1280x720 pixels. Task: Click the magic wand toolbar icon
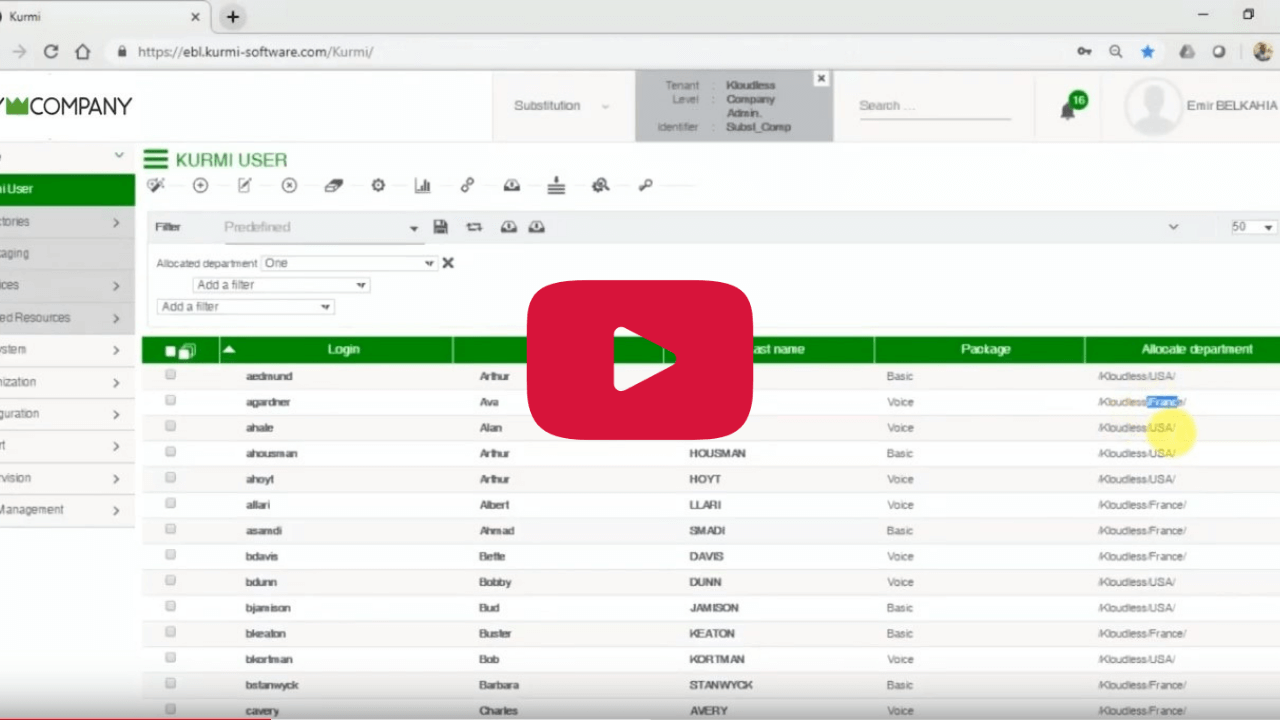155,185
